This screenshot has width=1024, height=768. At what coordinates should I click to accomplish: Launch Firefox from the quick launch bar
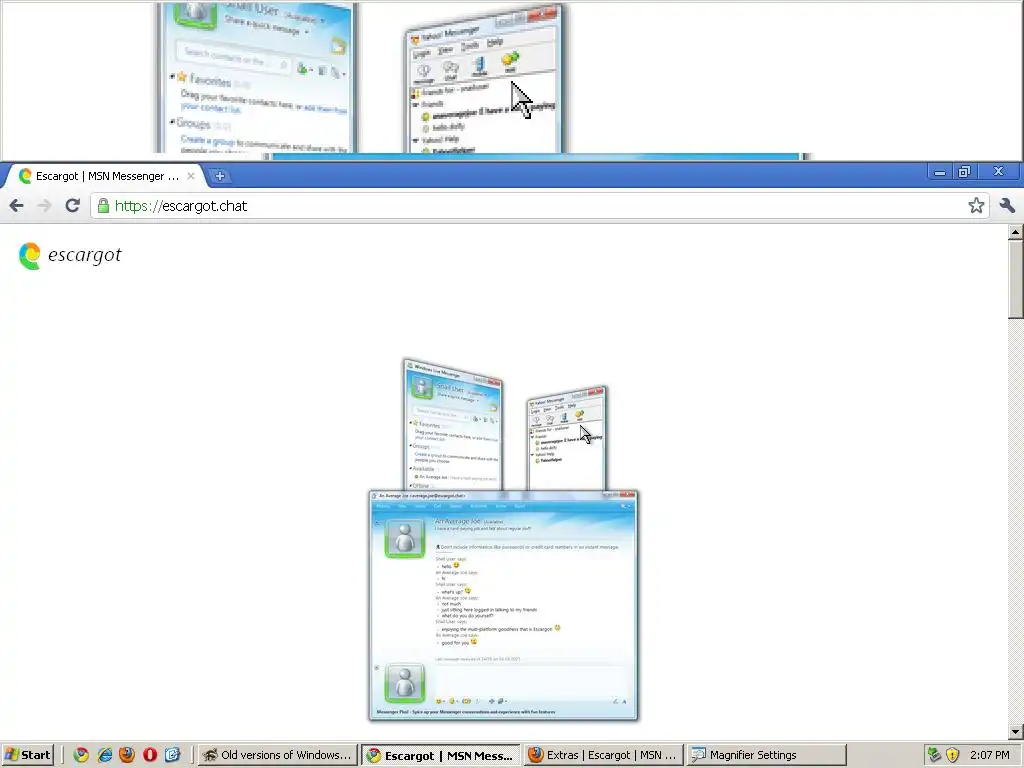tap(127, 755)
